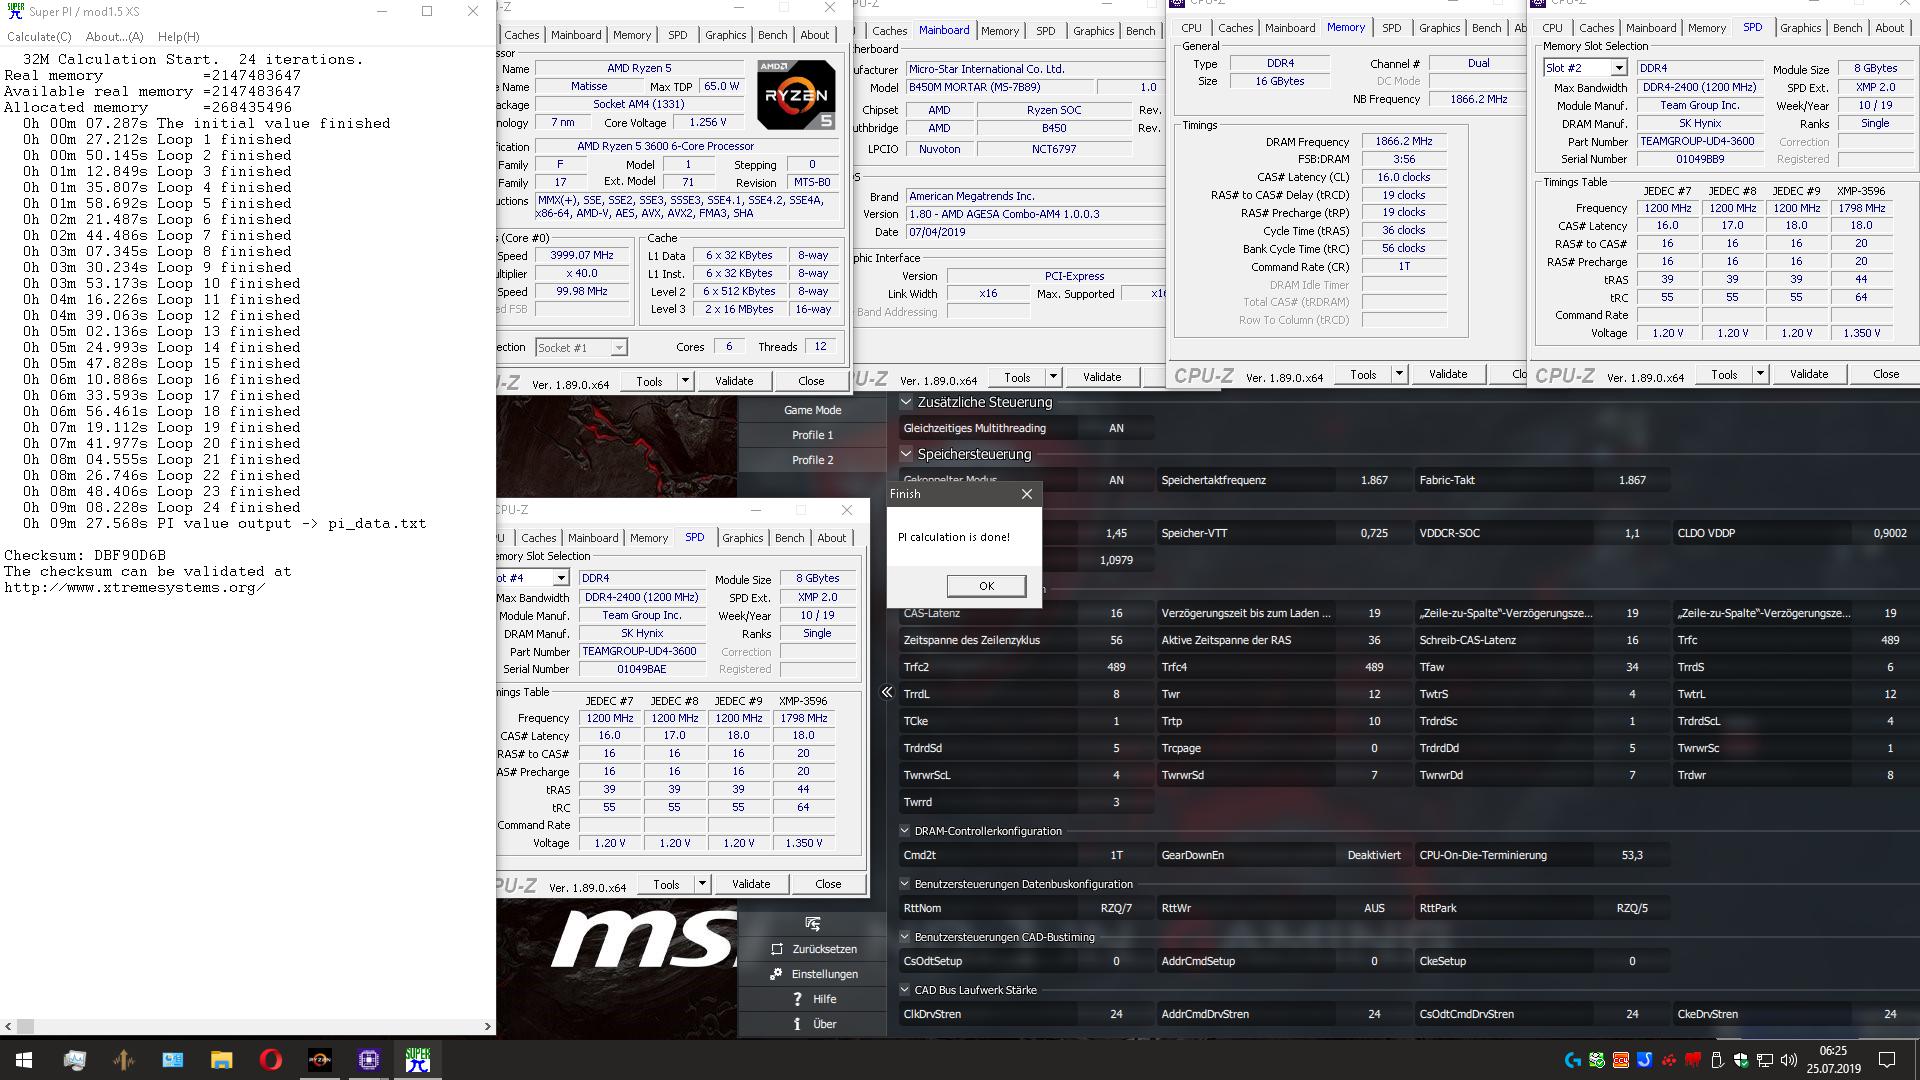Viewport: 1920px width, 1080px height.
Task: Open Über about in Ryzen Master
Action: 813,1024
